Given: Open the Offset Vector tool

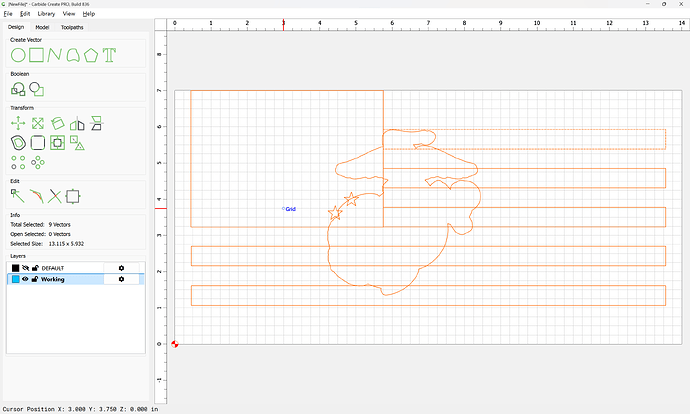Looking at the screenshot, I should coord(18,143).
